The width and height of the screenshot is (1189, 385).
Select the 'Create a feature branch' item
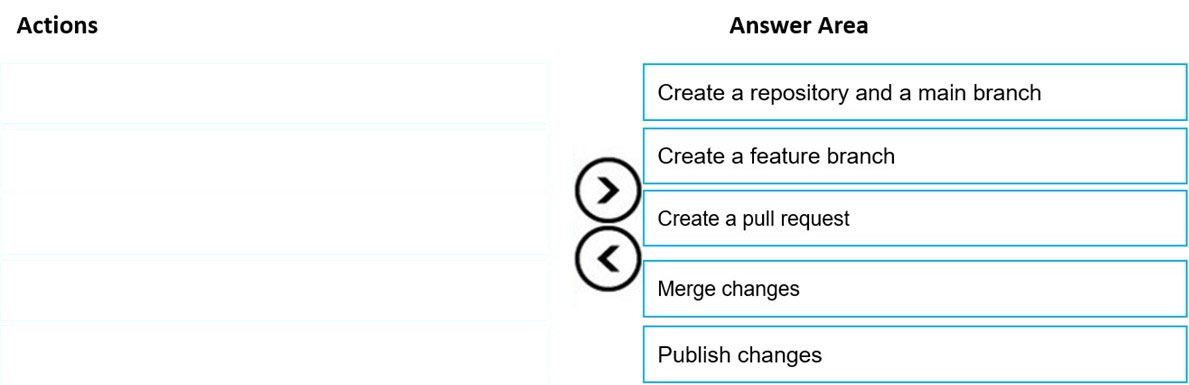coord(914,156)
